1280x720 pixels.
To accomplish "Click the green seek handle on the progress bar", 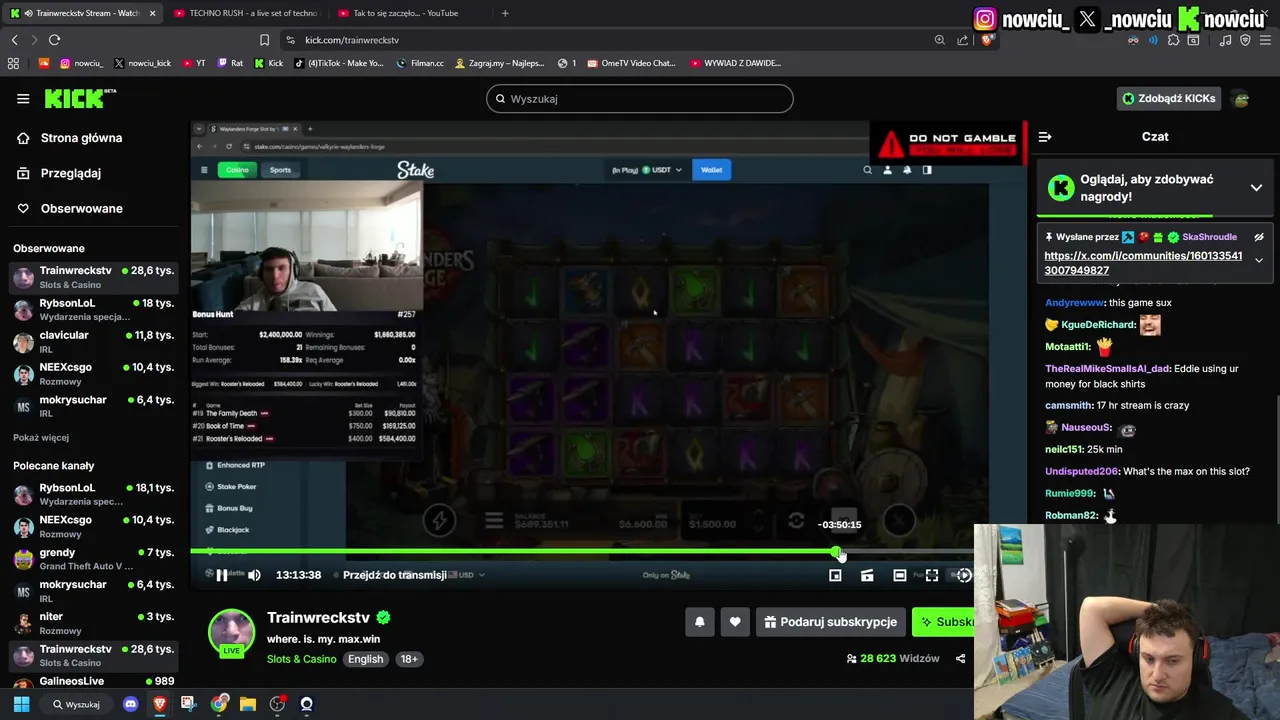I will coord(836,552).
